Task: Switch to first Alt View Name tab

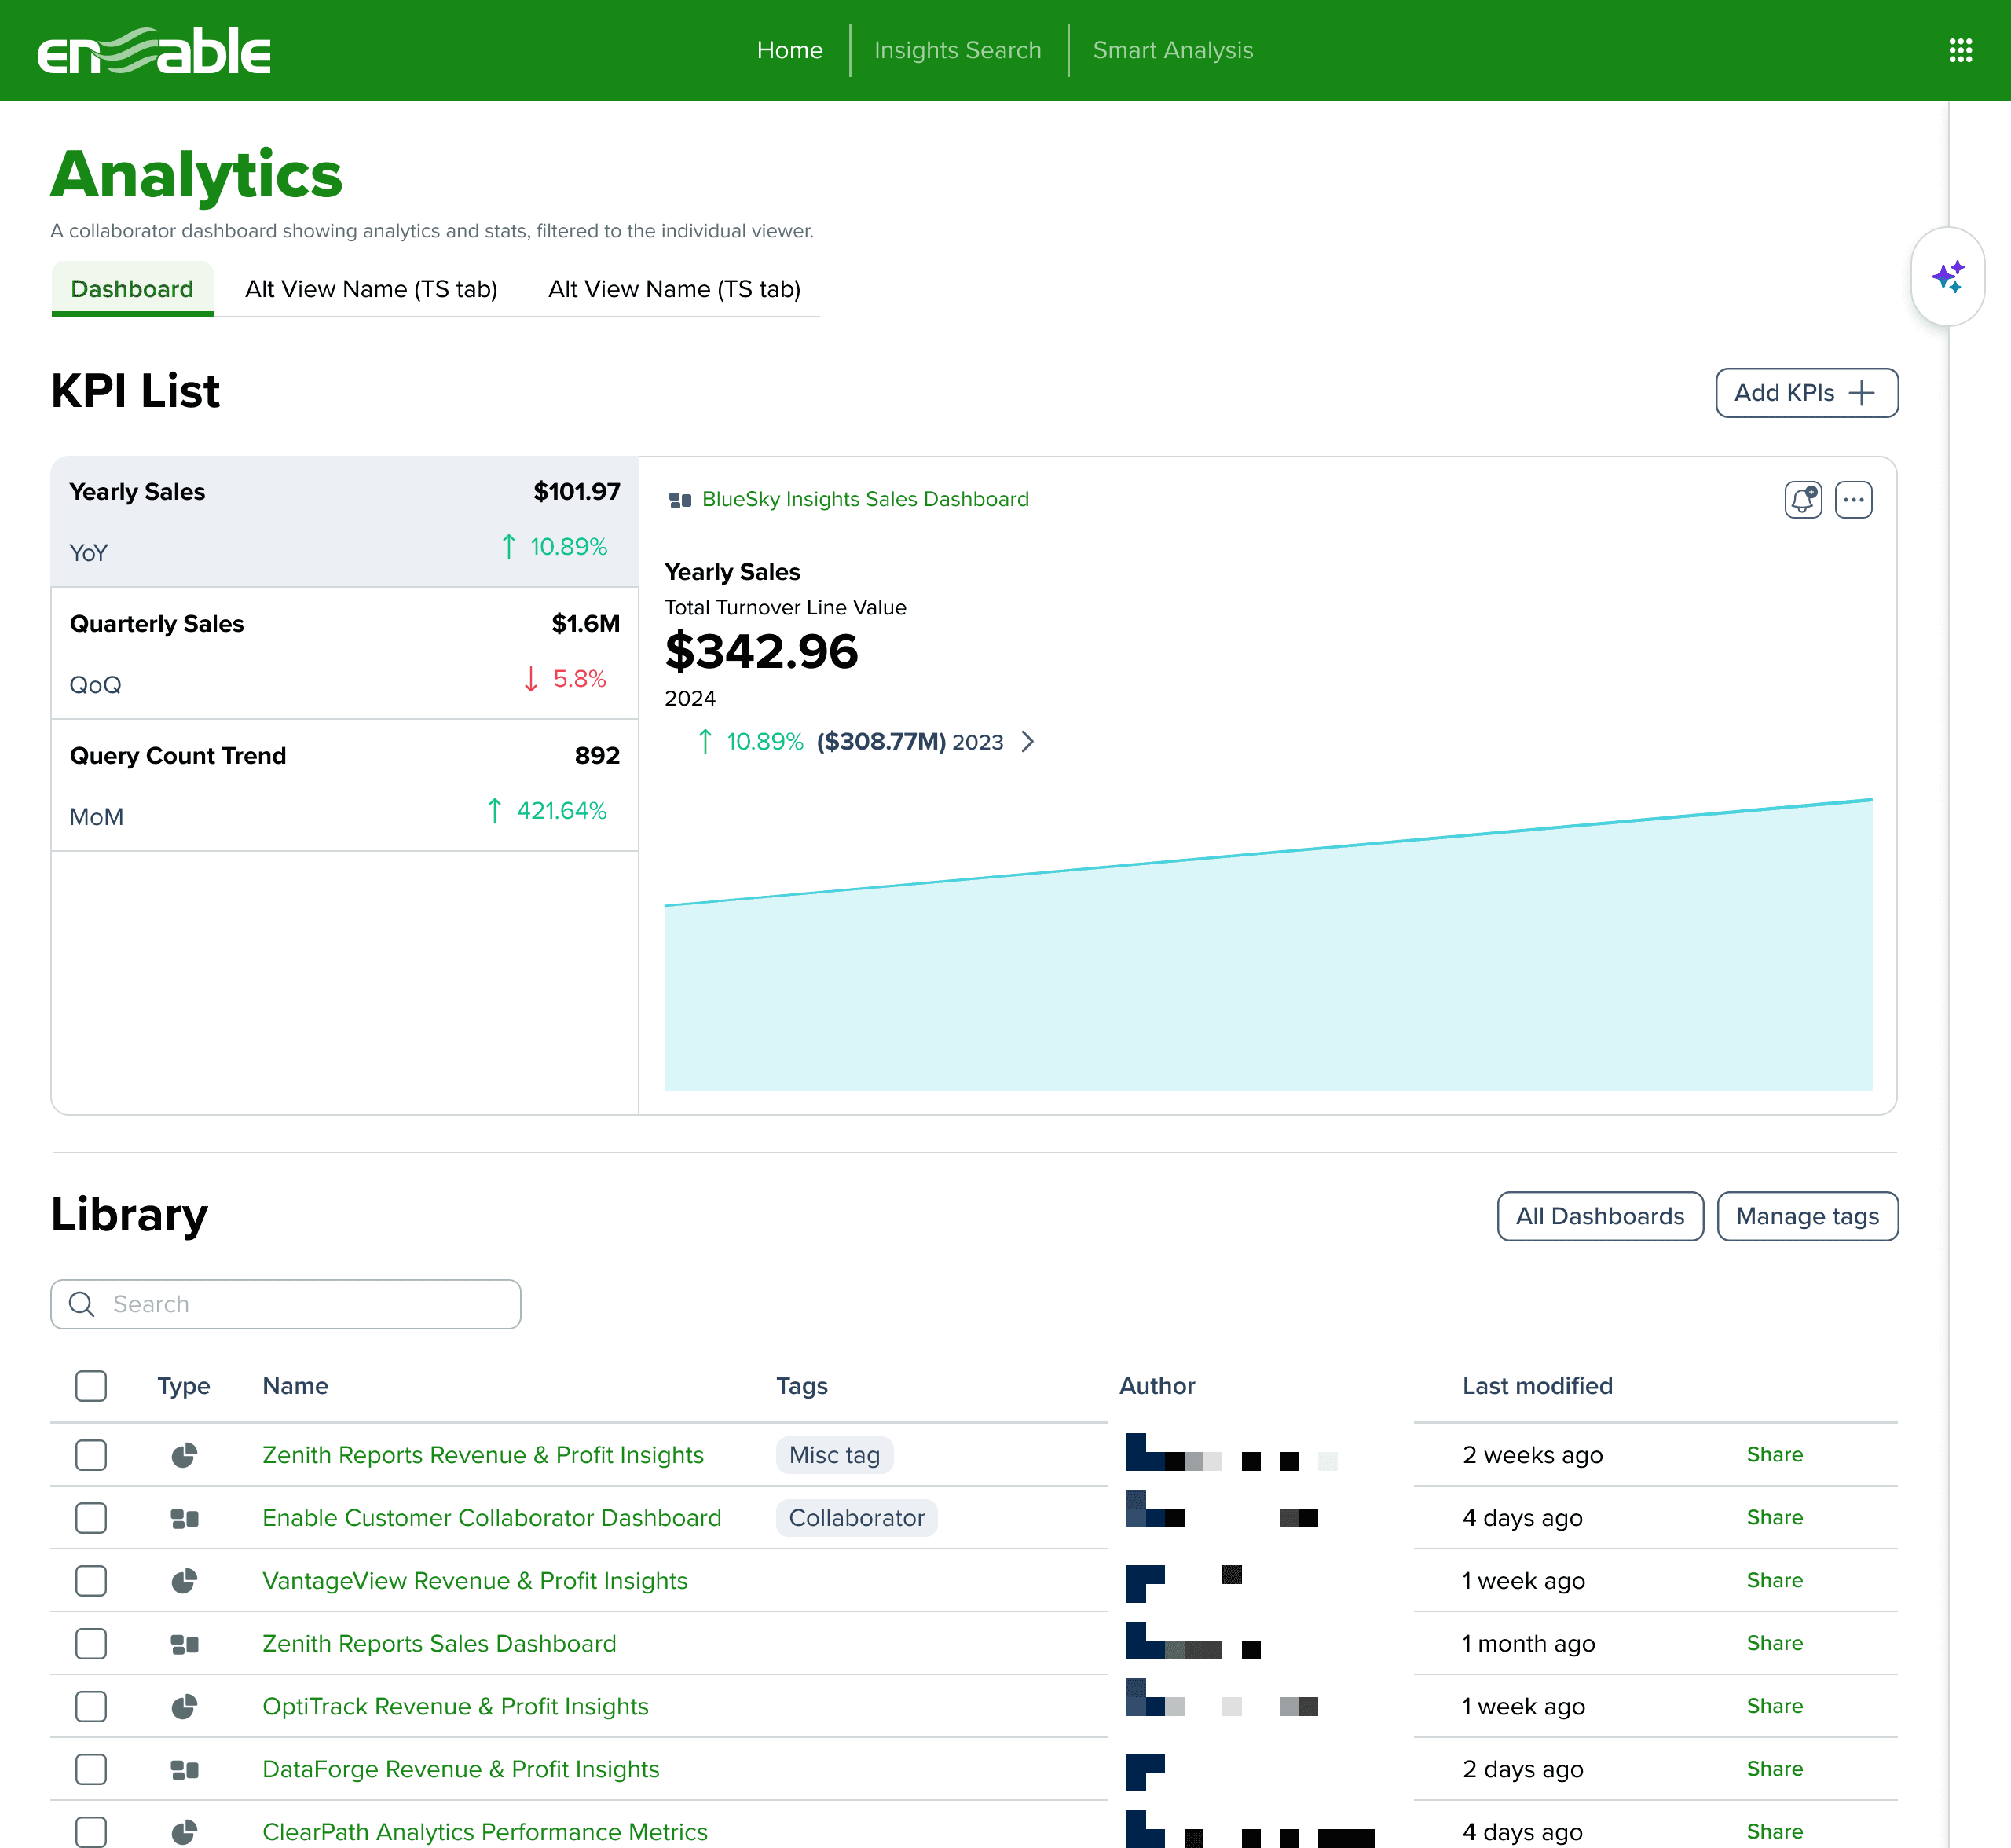Action: (x=371, y=289)
